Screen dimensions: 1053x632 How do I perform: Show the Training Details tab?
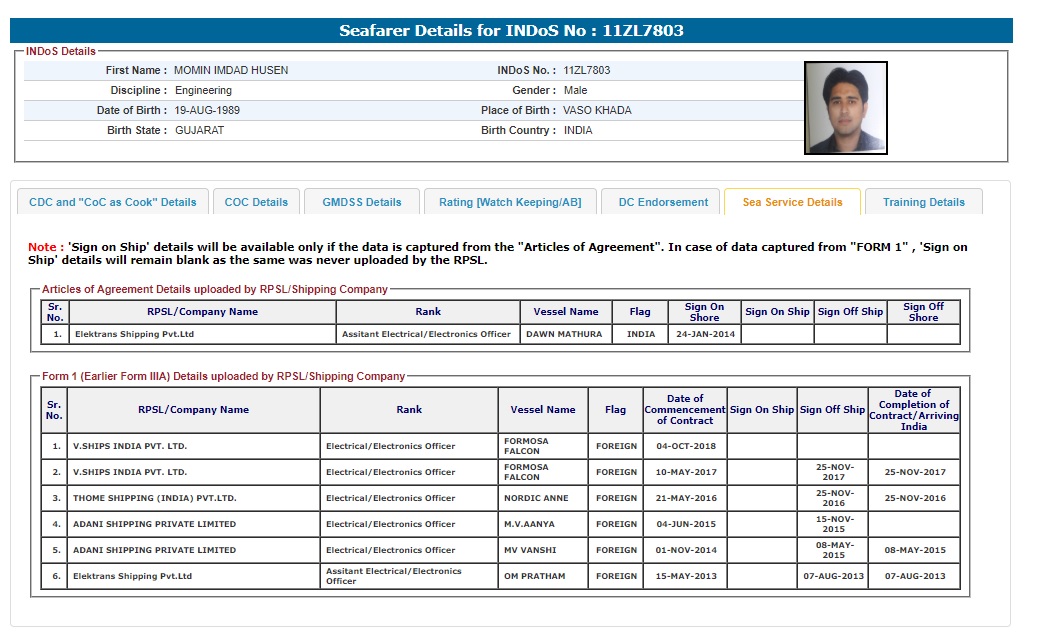point(923,202)
